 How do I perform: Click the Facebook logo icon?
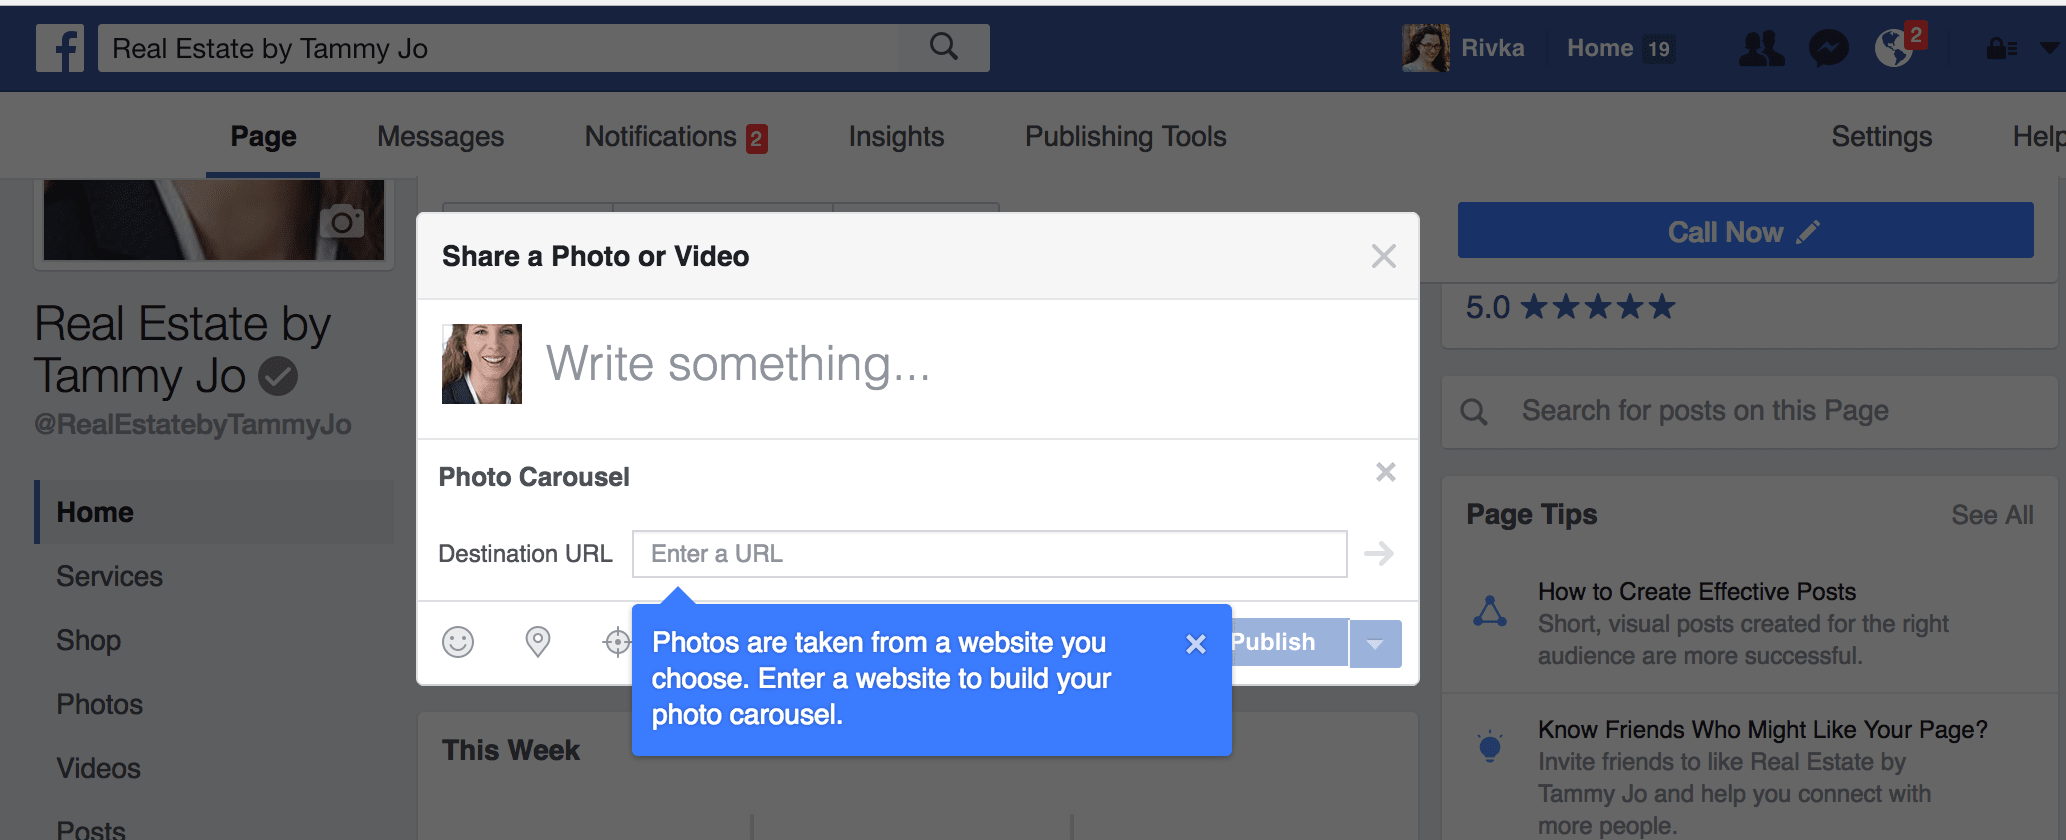click(x=60, y=48)
